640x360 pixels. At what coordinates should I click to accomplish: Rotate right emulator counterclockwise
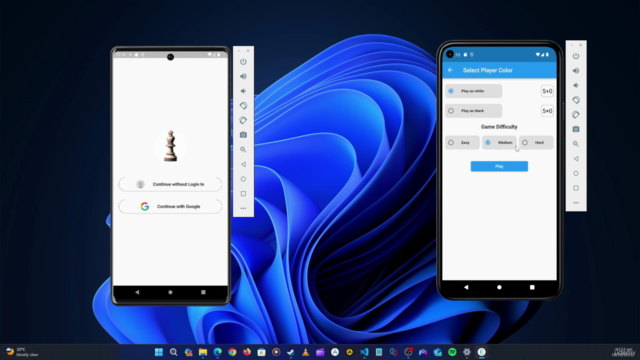tap(576, 100)
